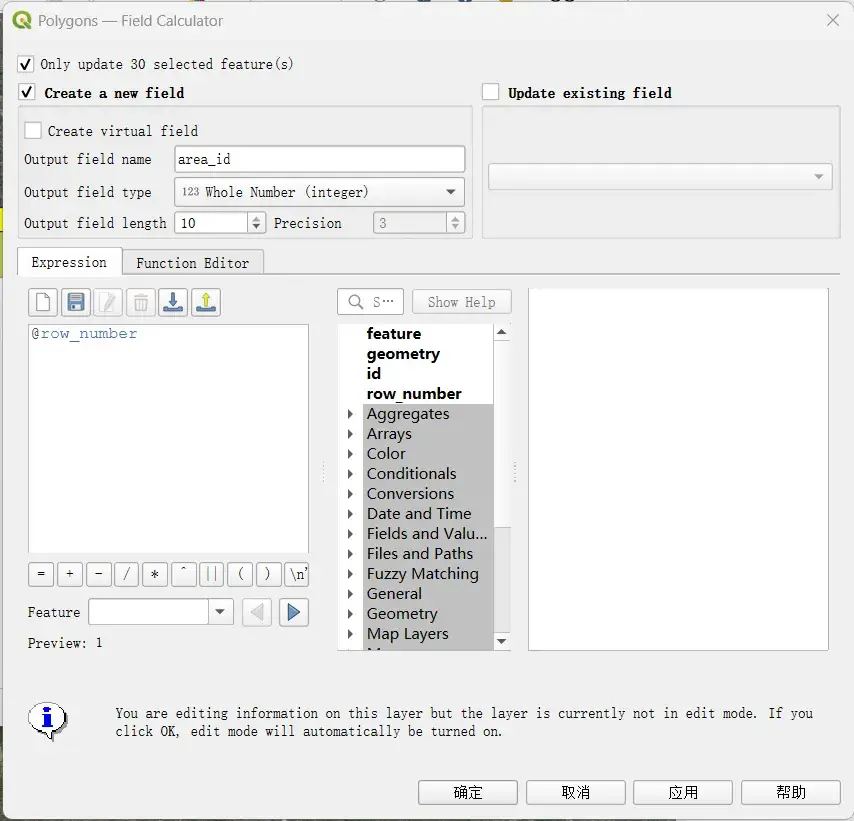Screen dimensions: 854x821
Task: Click the edit stored expression pencil icon
Action: click(x=108, y=302)
